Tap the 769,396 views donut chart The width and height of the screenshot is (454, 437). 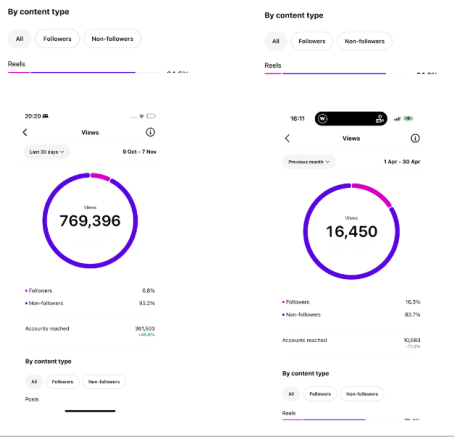(90, 220)
